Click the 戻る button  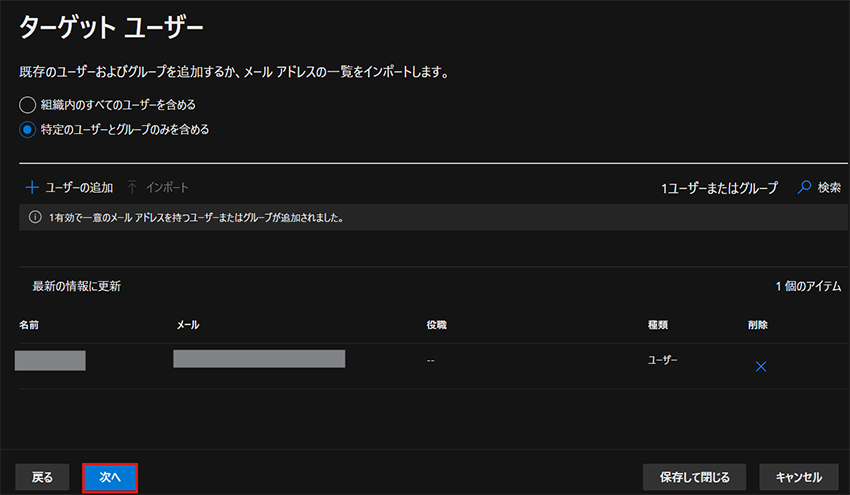(42, 477)
